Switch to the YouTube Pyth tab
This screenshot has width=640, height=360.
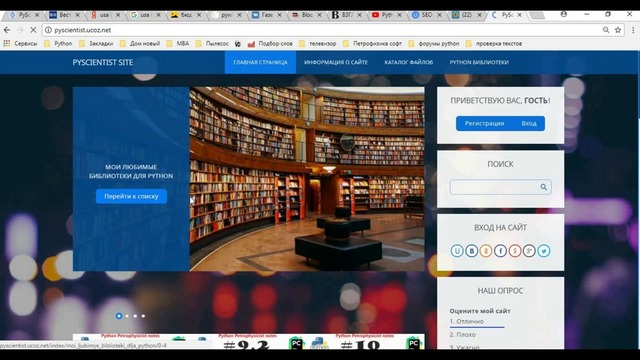(x=386, y=15)
